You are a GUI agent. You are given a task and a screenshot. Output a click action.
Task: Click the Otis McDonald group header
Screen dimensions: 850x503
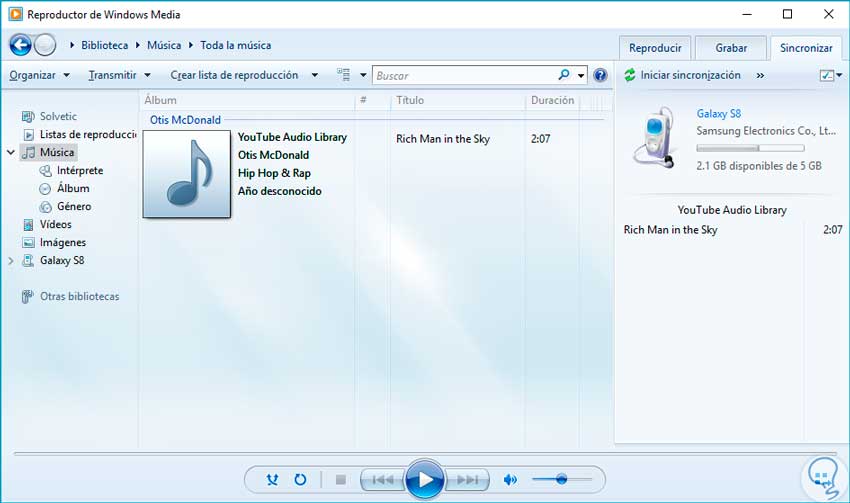tap(185, 120)
